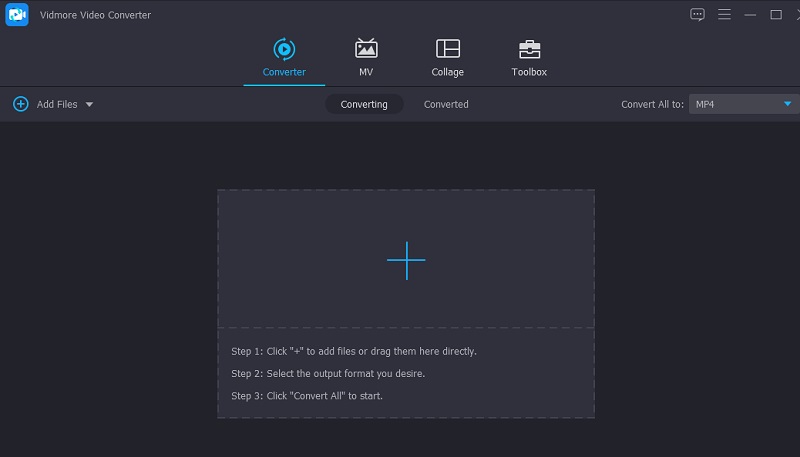Open the Collage layout icon
This screenshot has width=800, height=457.
(x=447, y=49)
